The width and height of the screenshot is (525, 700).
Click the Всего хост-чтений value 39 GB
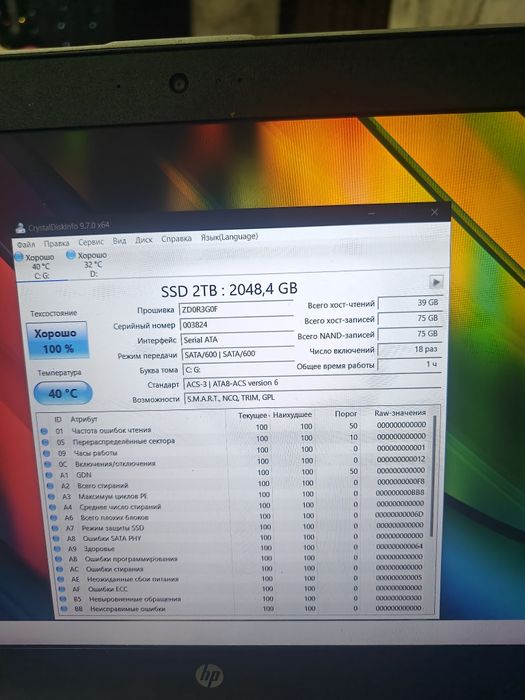410,302
